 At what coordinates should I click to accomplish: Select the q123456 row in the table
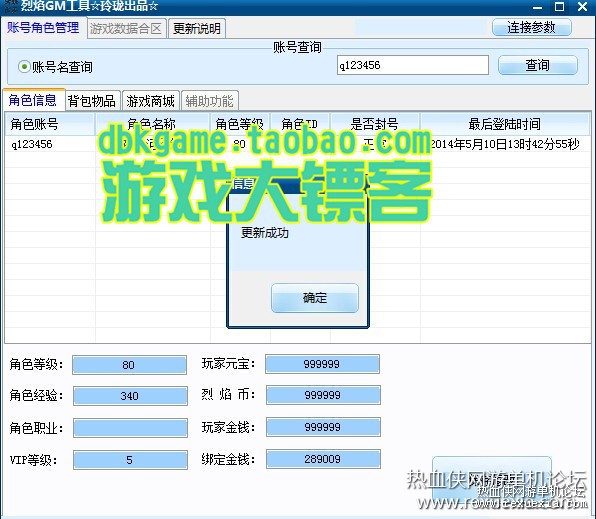[x=297, y=144]
